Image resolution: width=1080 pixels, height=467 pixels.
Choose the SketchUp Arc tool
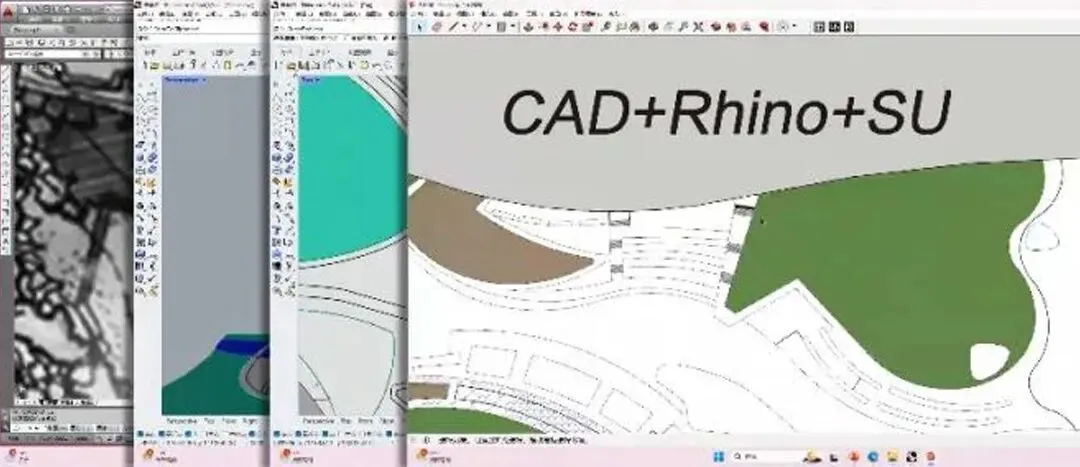pyautogui.click(x=476, y=27)
